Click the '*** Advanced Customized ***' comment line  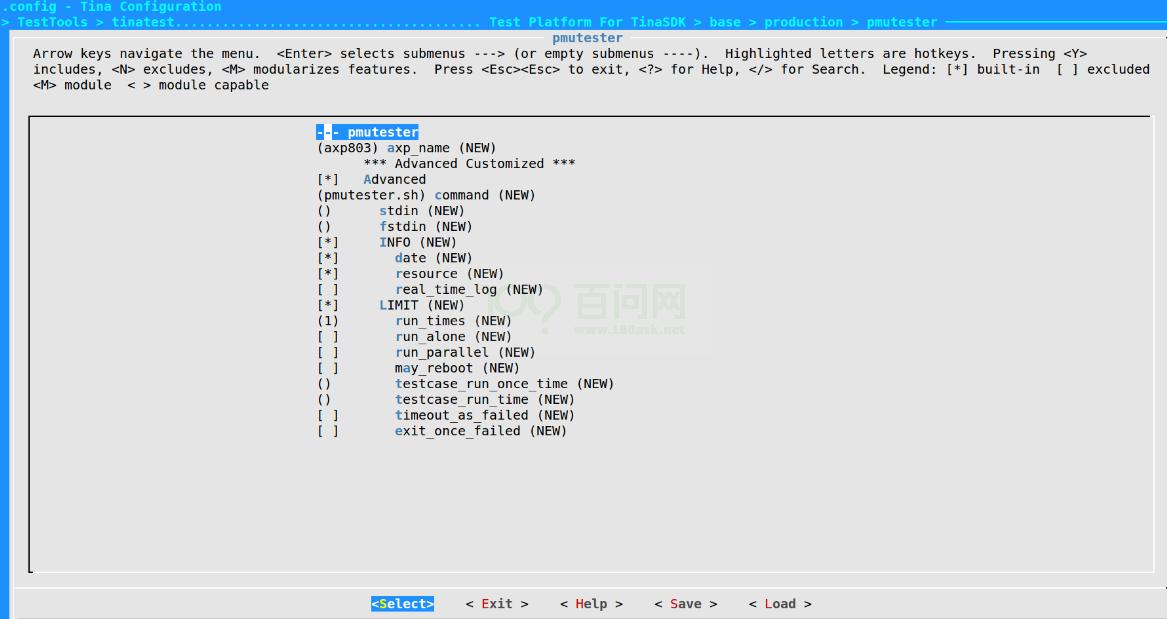pos(470,164)
